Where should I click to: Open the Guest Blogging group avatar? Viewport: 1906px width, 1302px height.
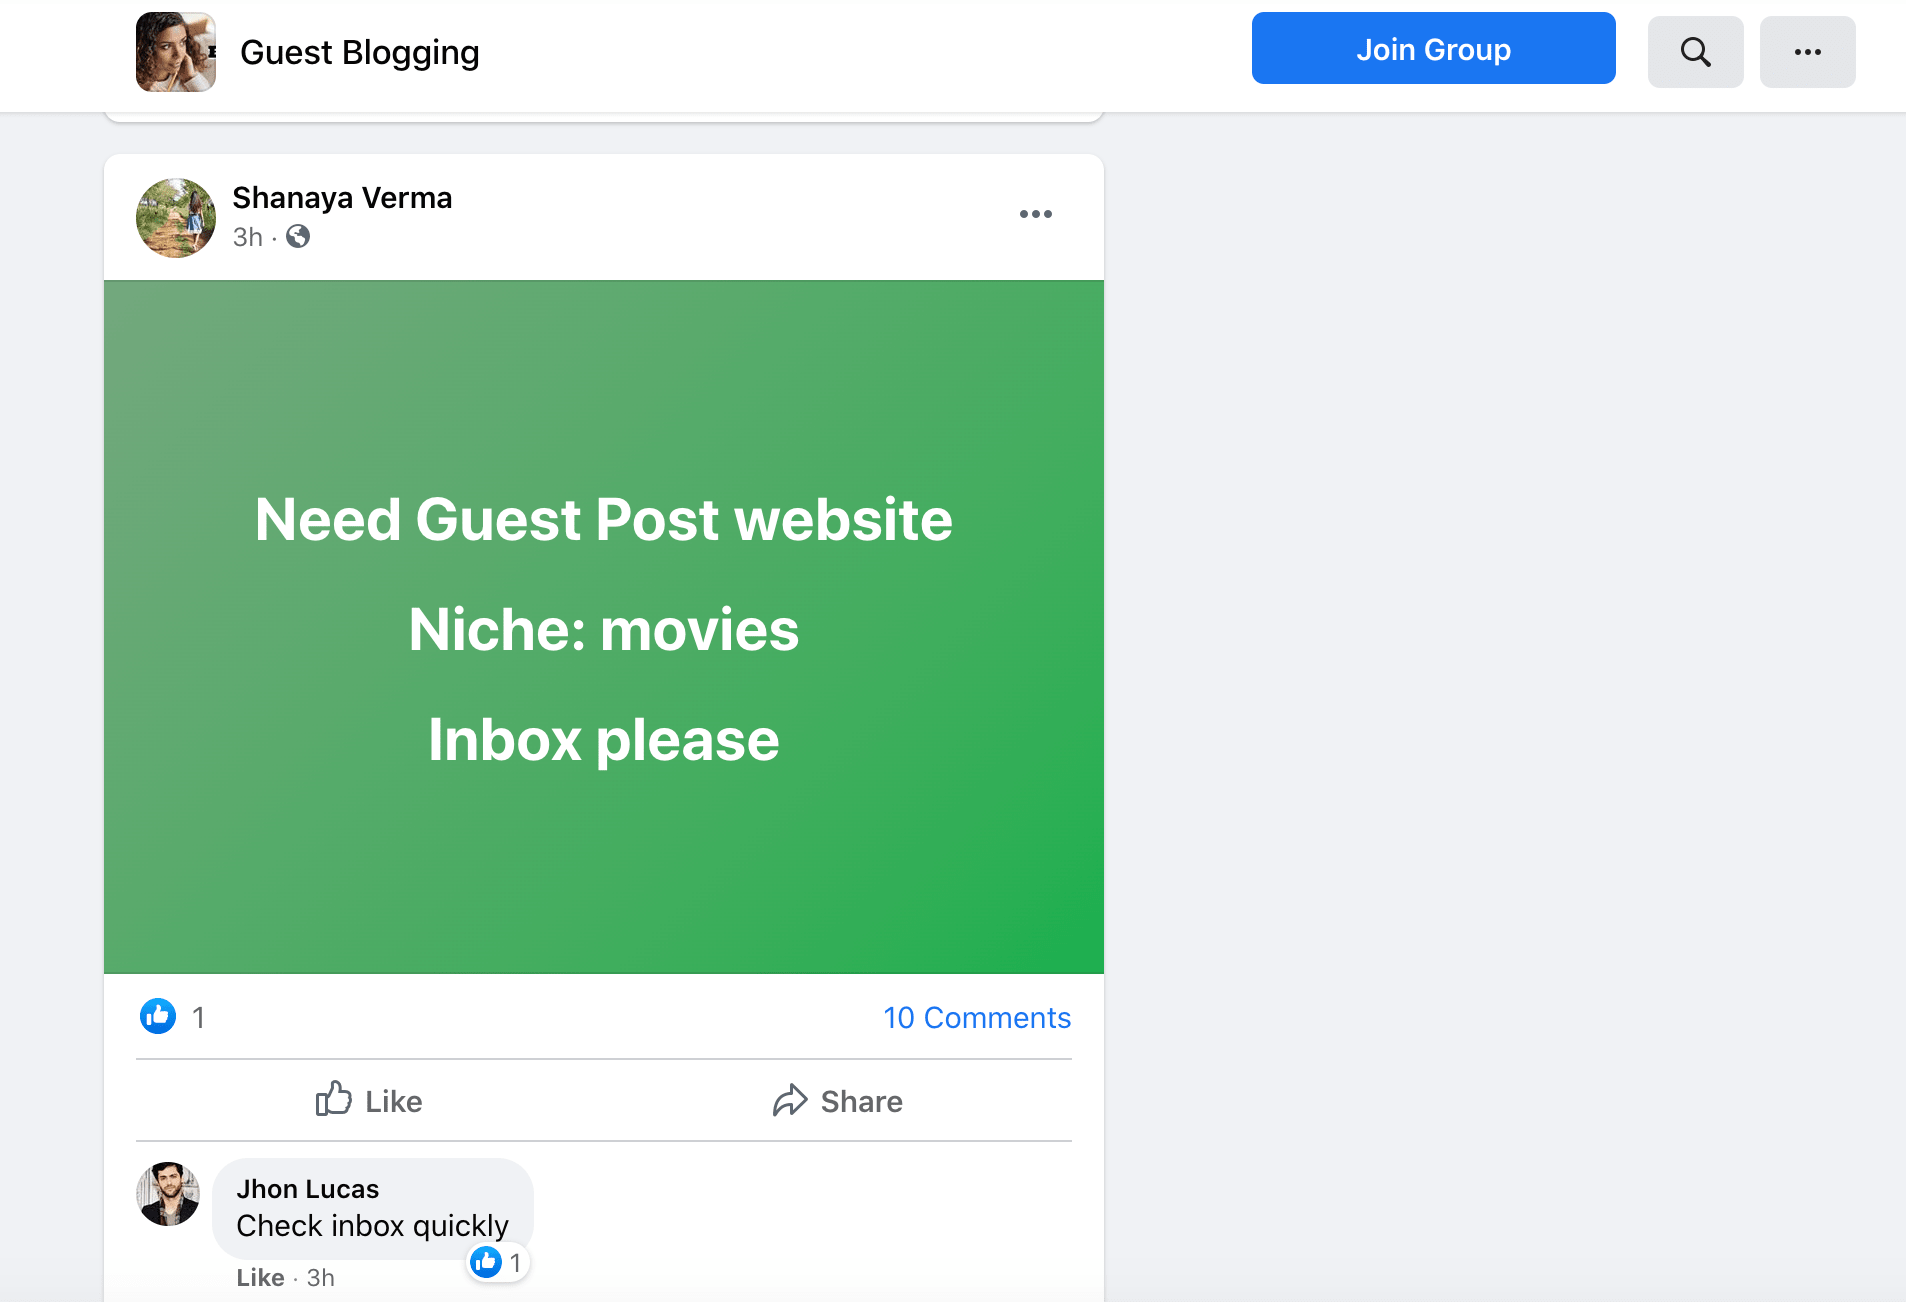pos(176,52)
